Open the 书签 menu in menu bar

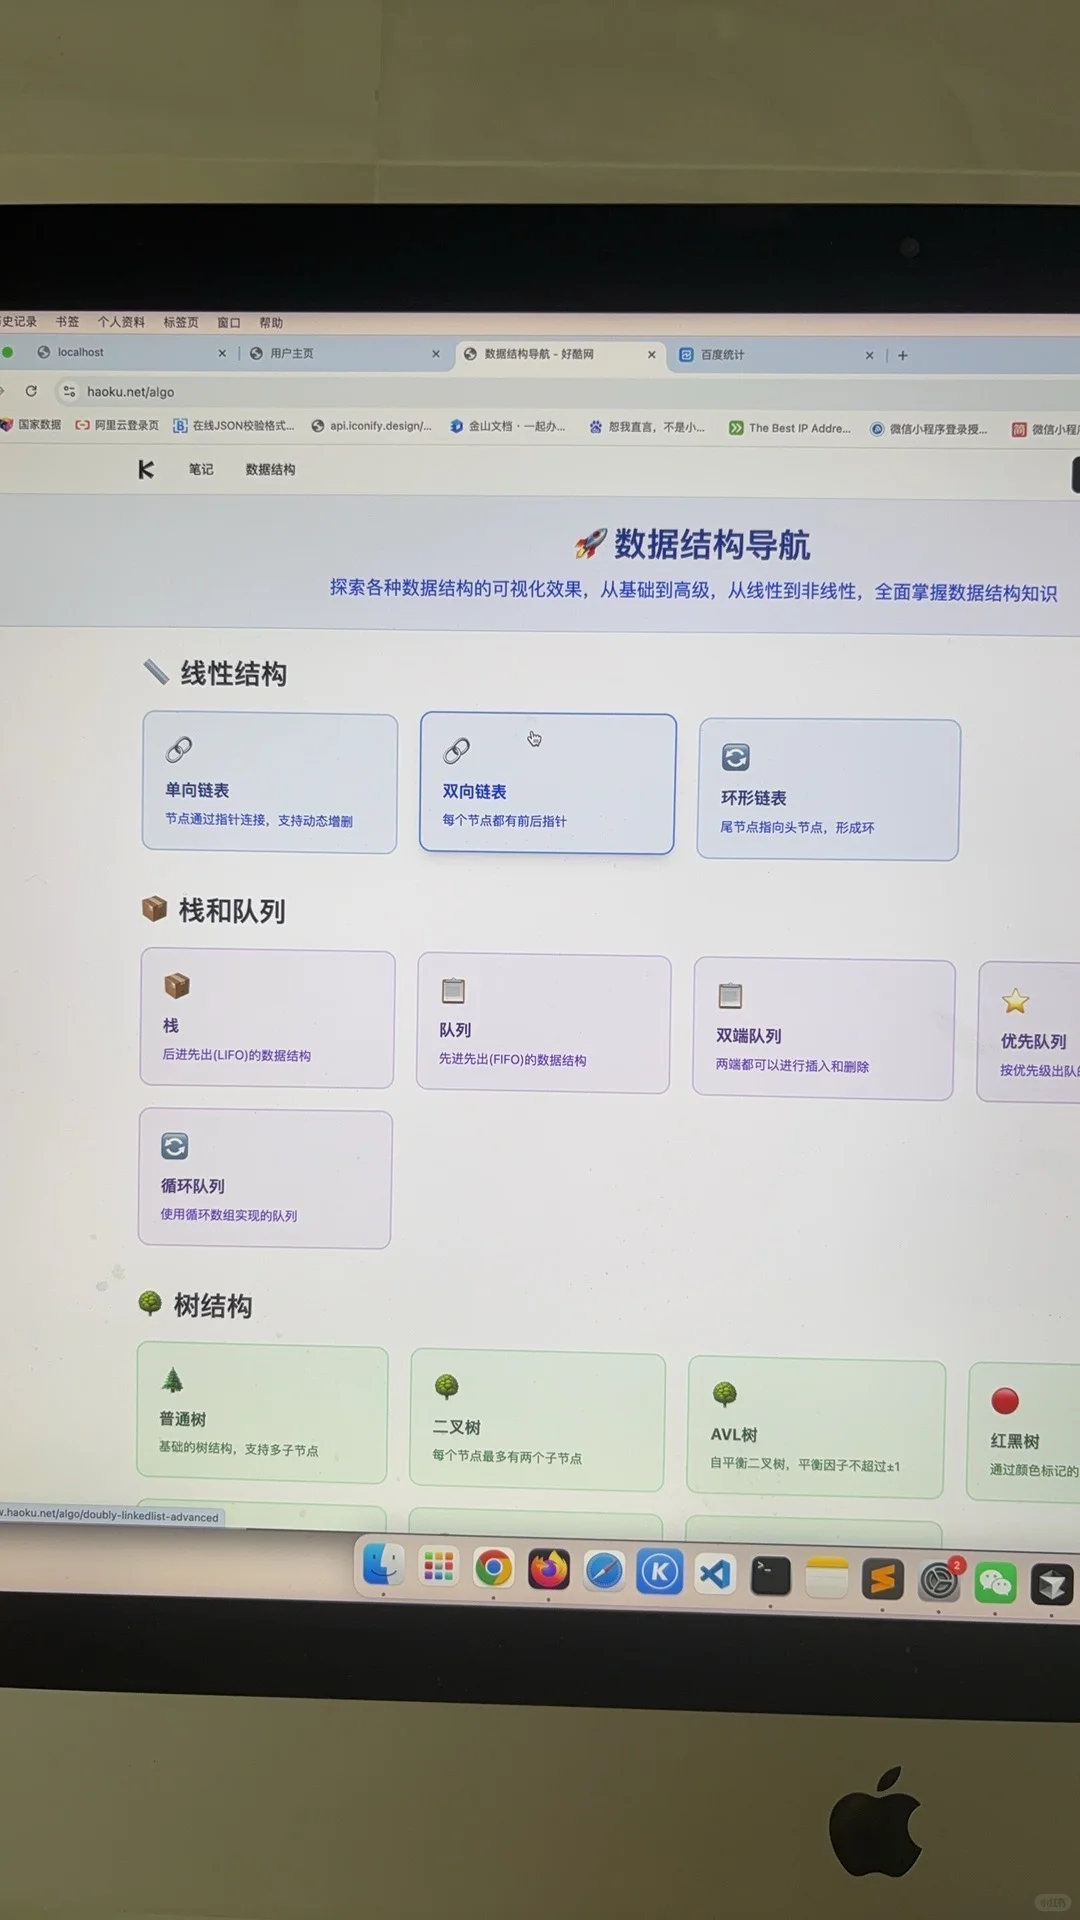coord(67,322)
